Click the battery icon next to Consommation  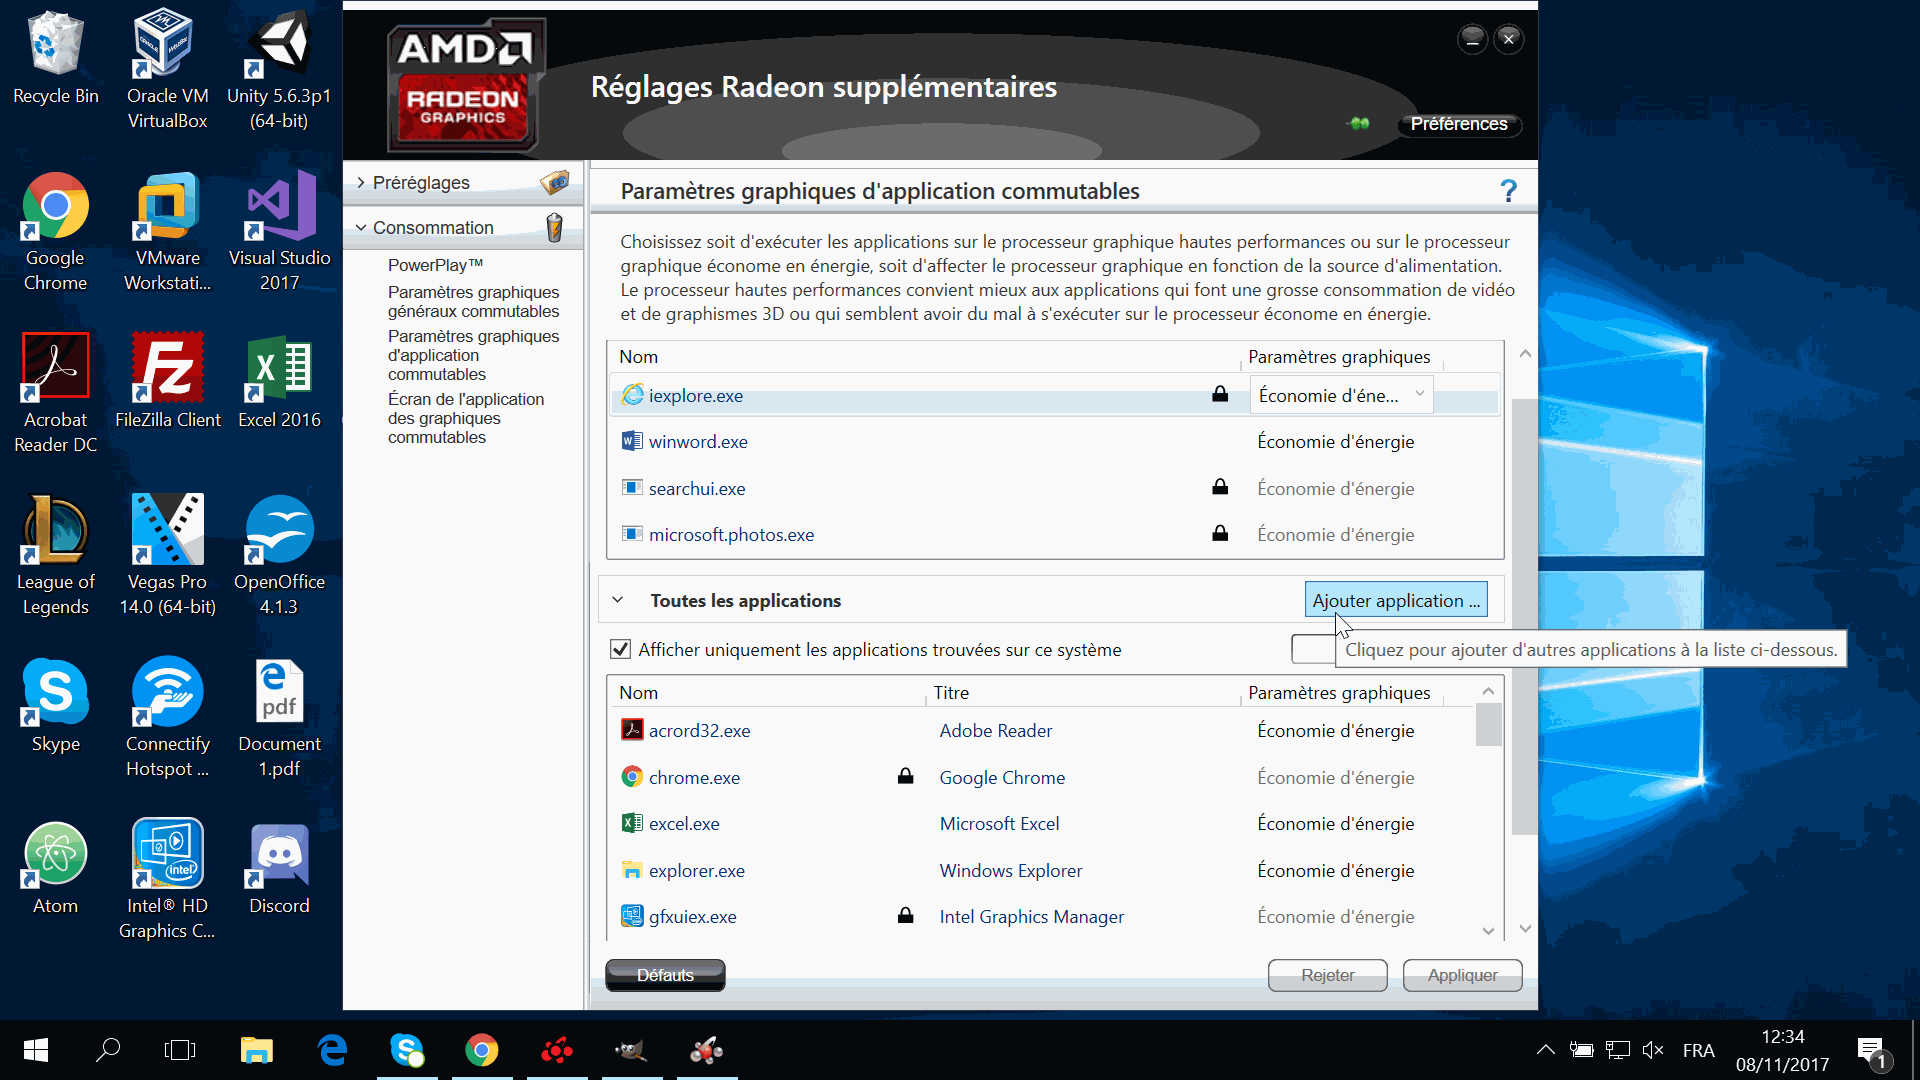555,228
